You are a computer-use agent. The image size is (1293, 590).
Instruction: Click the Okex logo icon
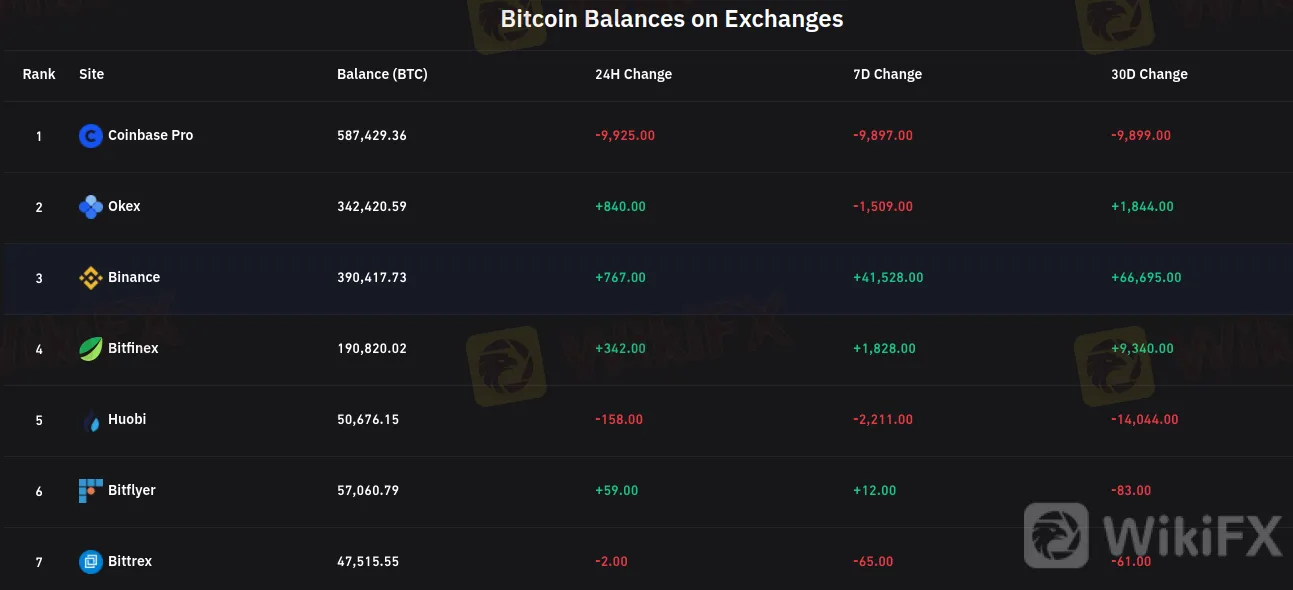click(x=91, y=207)
